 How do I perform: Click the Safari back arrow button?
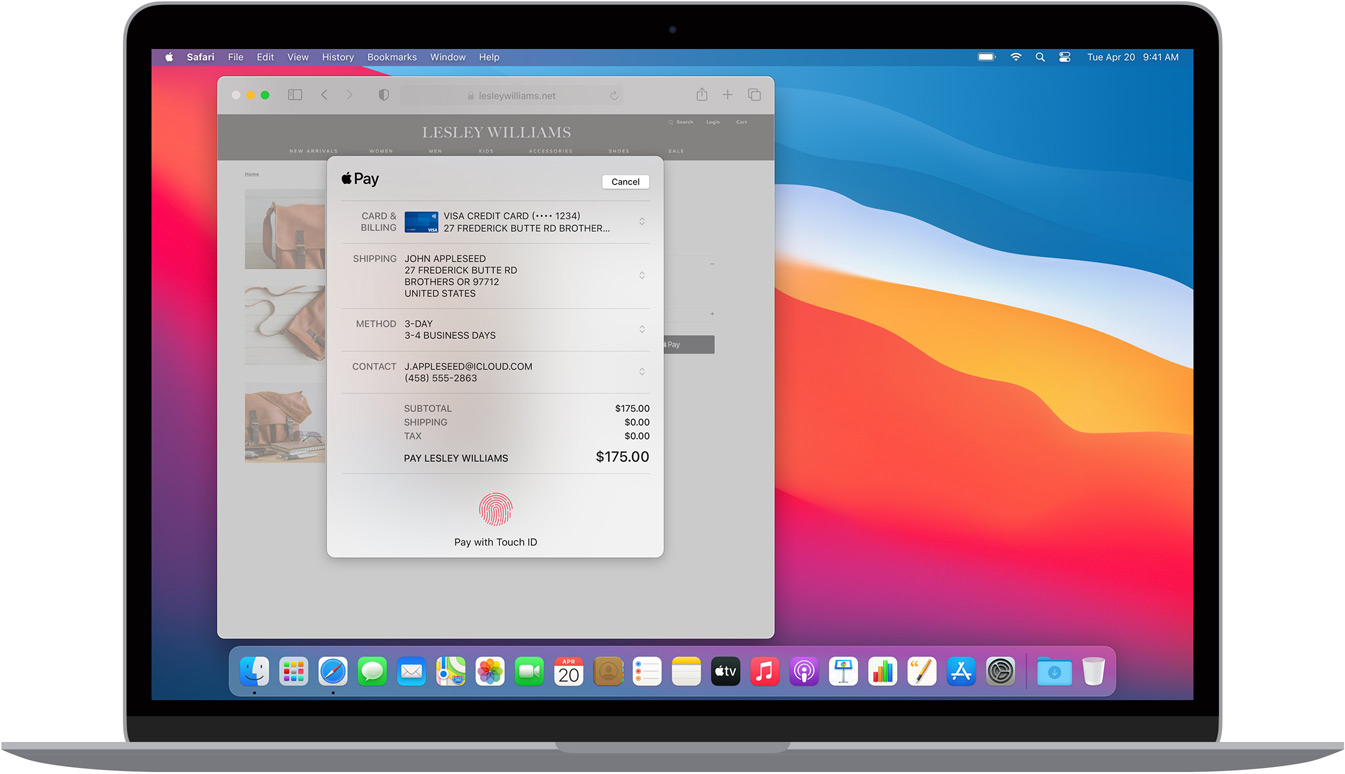pyautogui.click(x=324, y=95)
